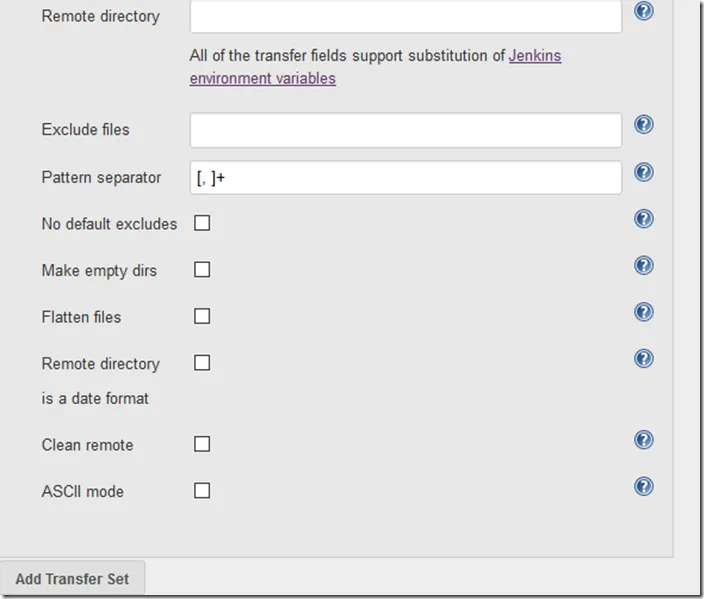Turn on ASCII mode checkbox

point(202,491)
